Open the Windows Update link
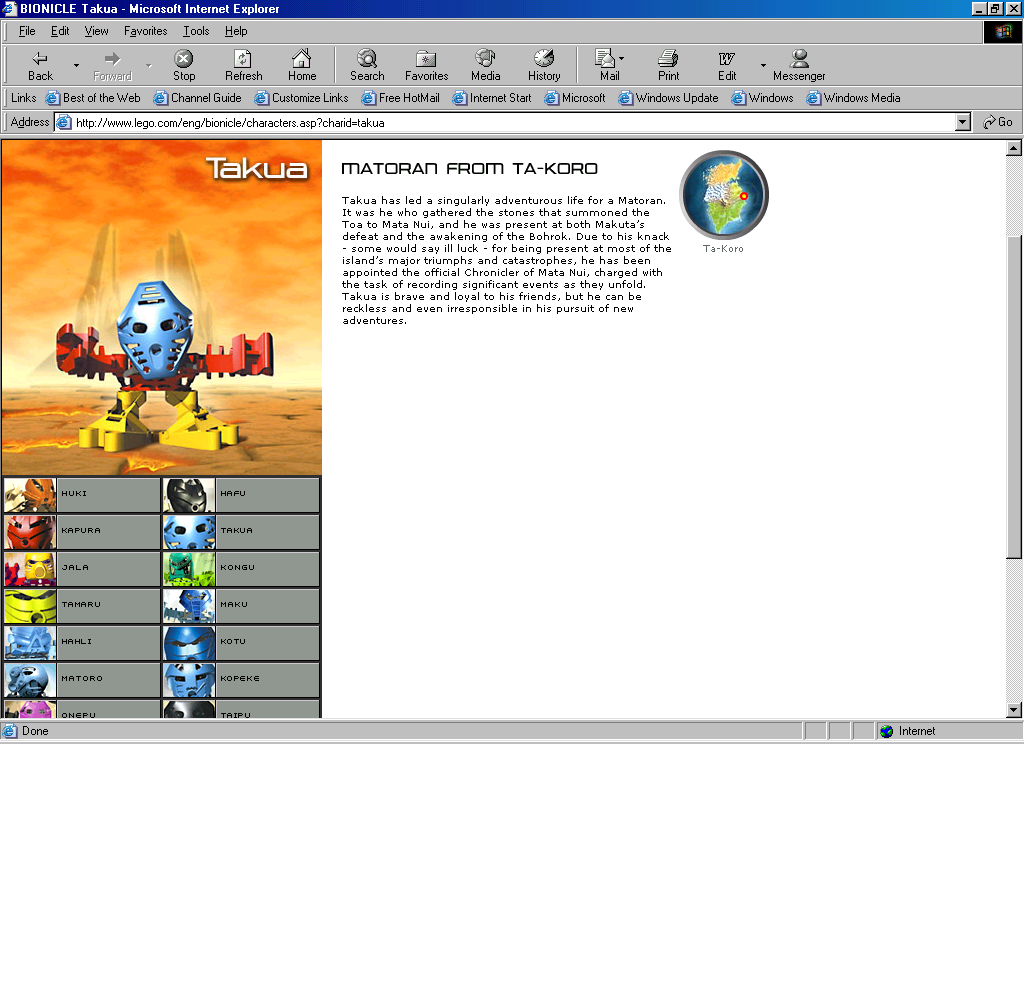The image size is (1024, 1000). [668, 98]
